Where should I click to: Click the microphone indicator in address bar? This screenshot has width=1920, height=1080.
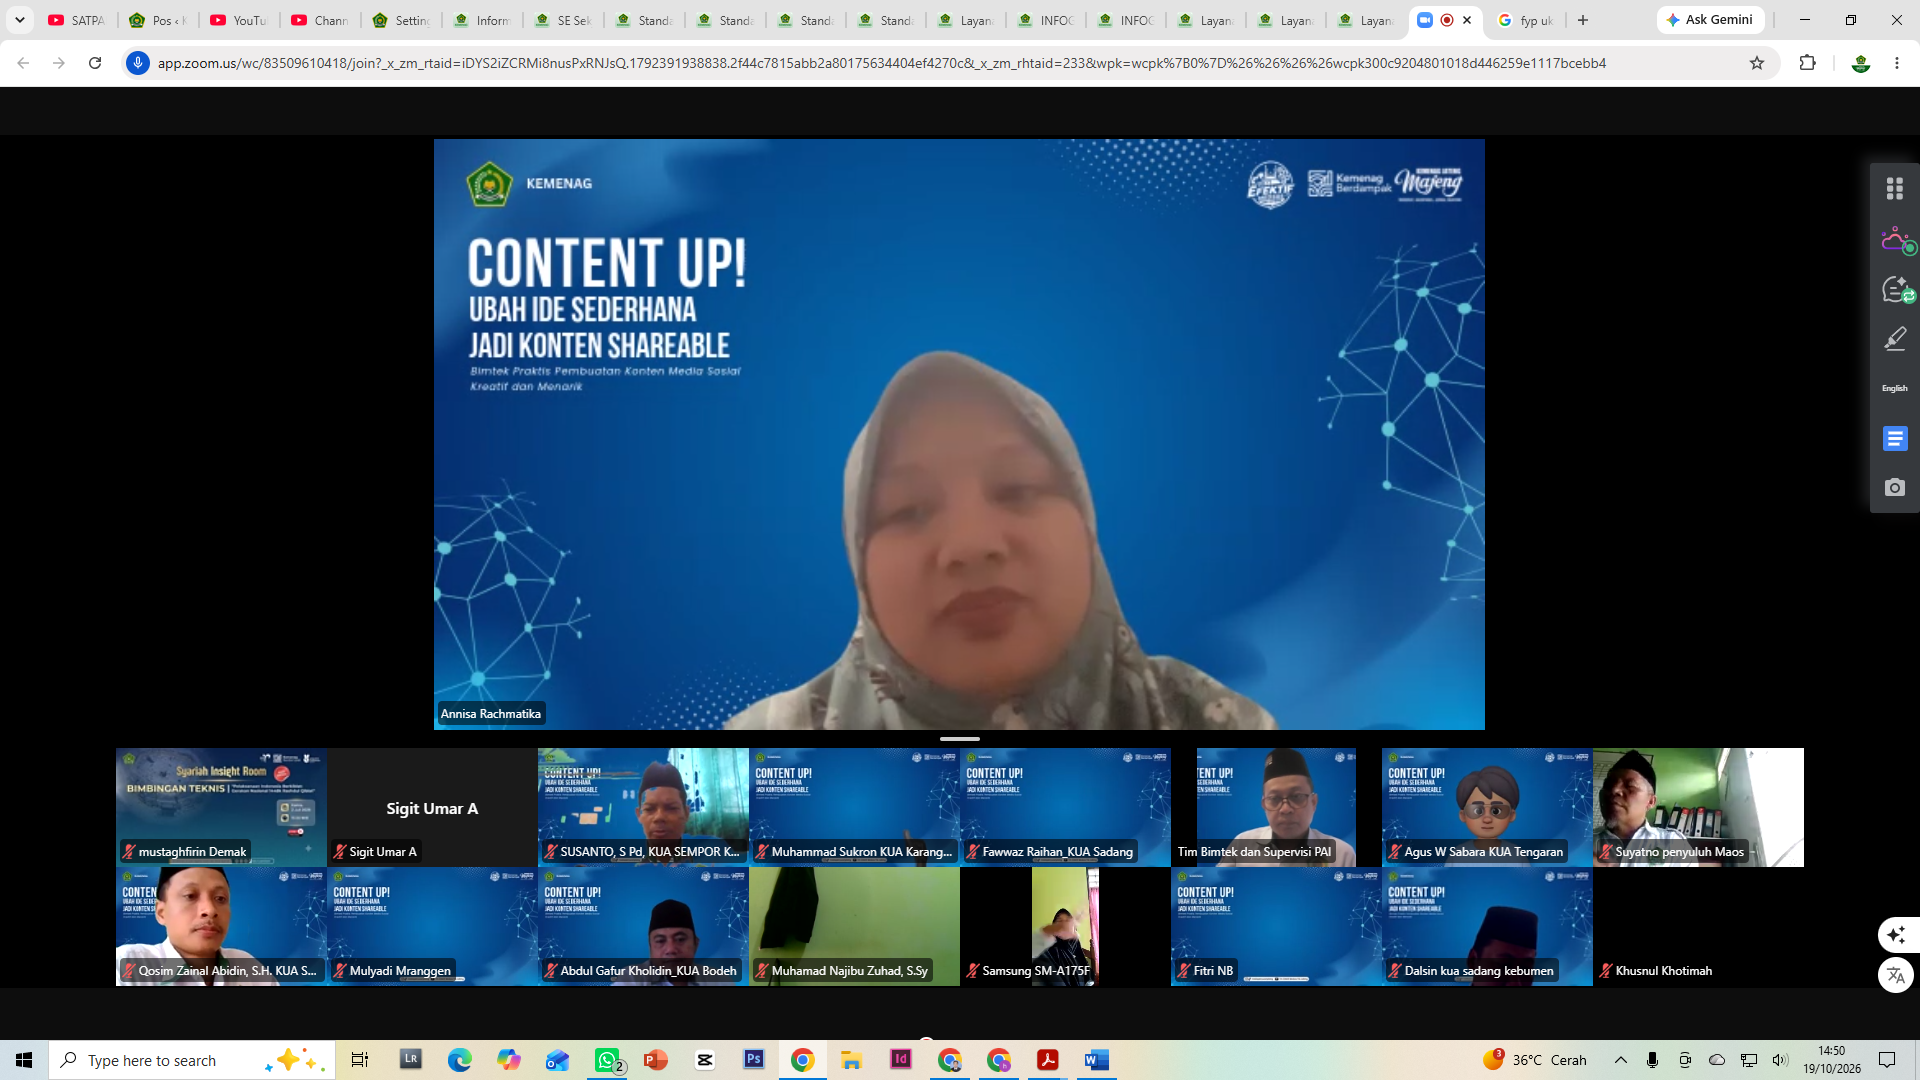click(x=138, y=63)
